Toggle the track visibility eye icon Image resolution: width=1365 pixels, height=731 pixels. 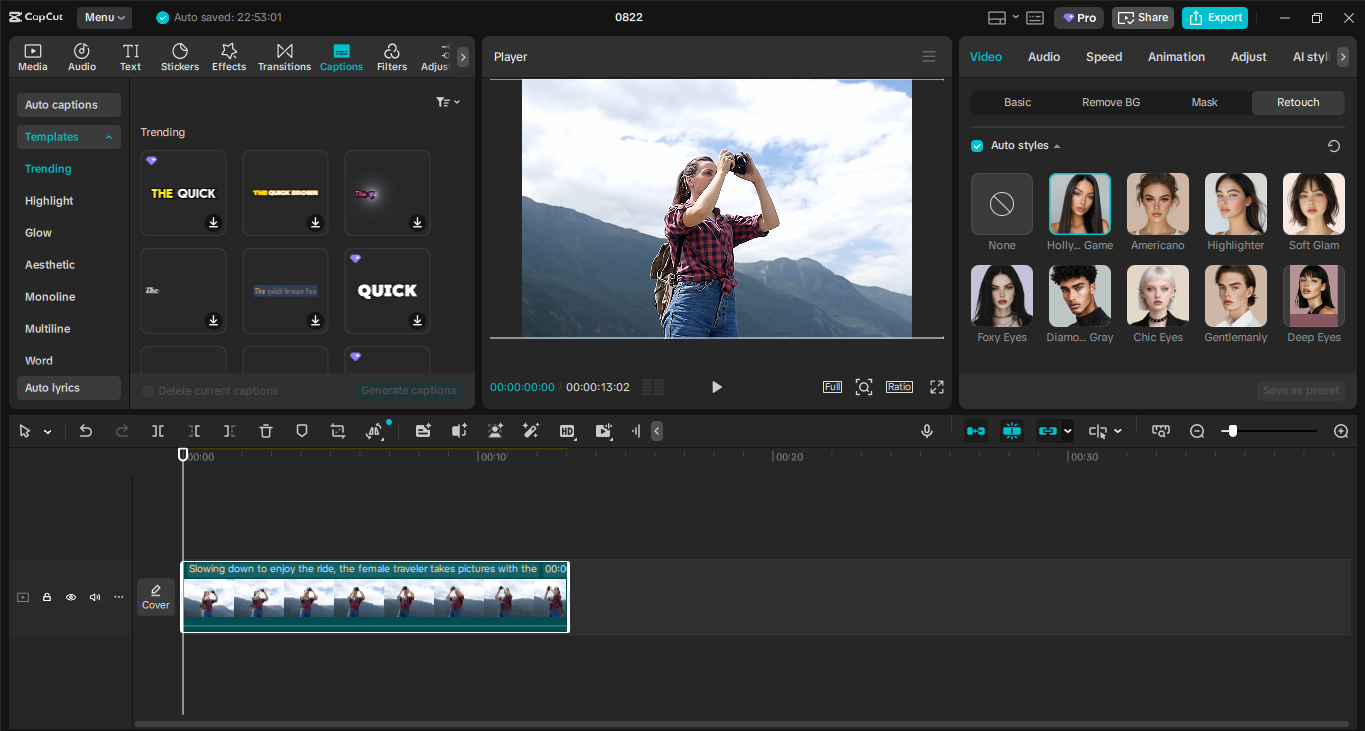click(x=70, y=597)
